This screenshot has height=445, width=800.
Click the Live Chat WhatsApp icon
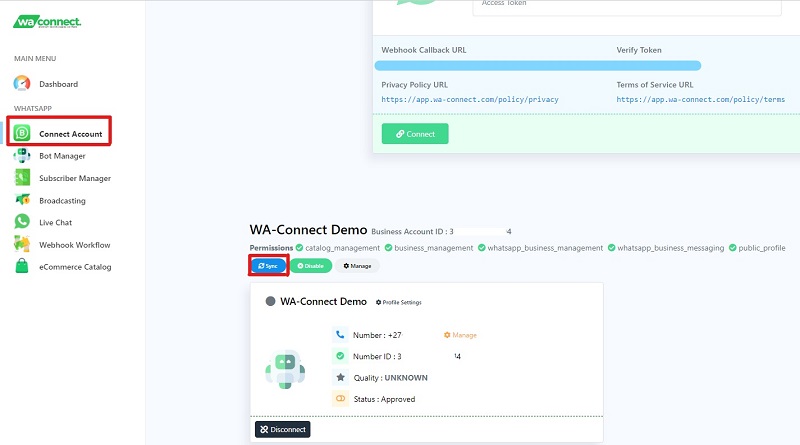coord(22,221)
